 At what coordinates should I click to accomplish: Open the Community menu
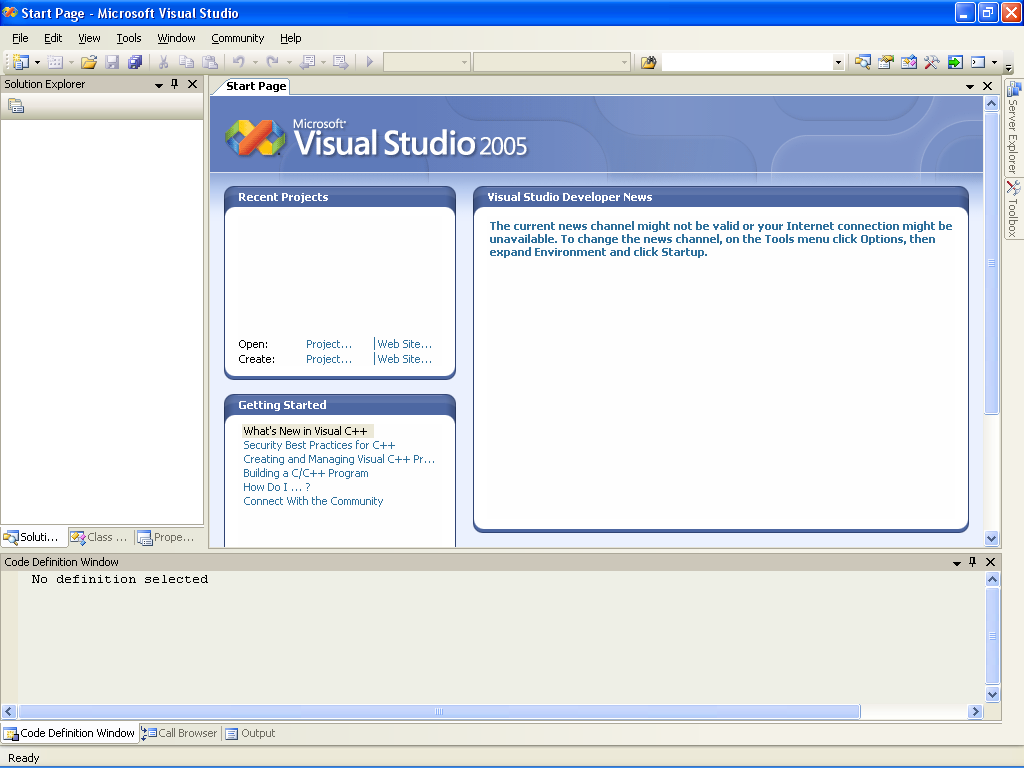238,38
